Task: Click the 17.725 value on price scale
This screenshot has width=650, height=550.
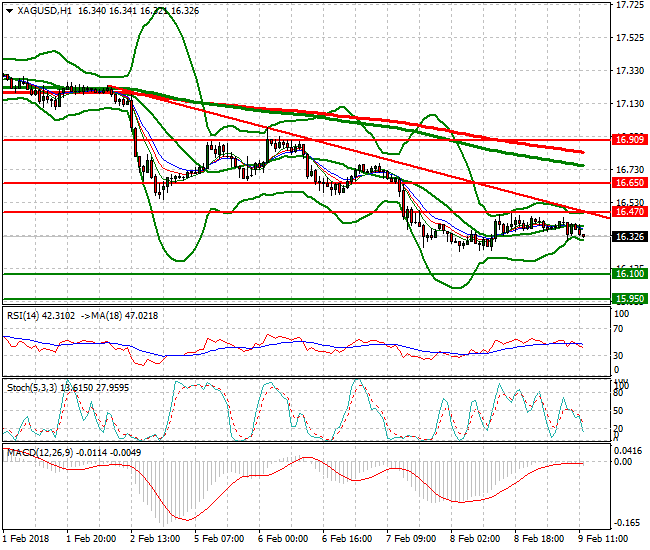Action: point(629,6)
